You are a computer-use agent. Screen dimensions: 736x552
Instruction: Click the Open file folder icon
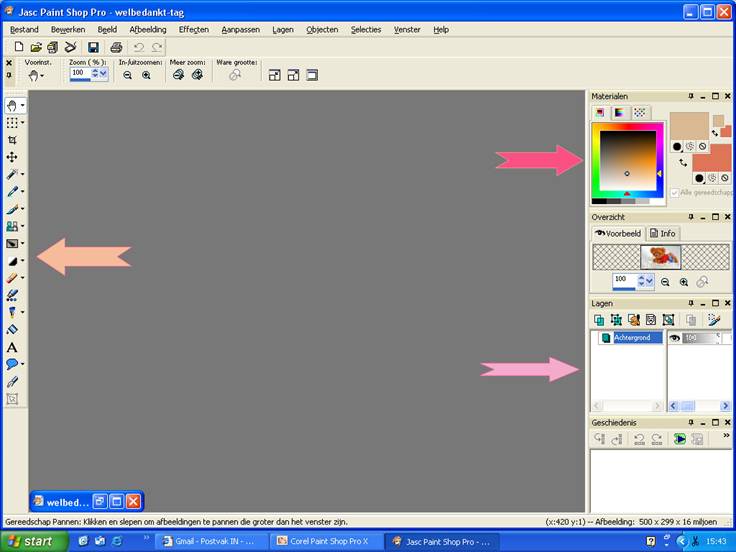click(x=36, y=47)
